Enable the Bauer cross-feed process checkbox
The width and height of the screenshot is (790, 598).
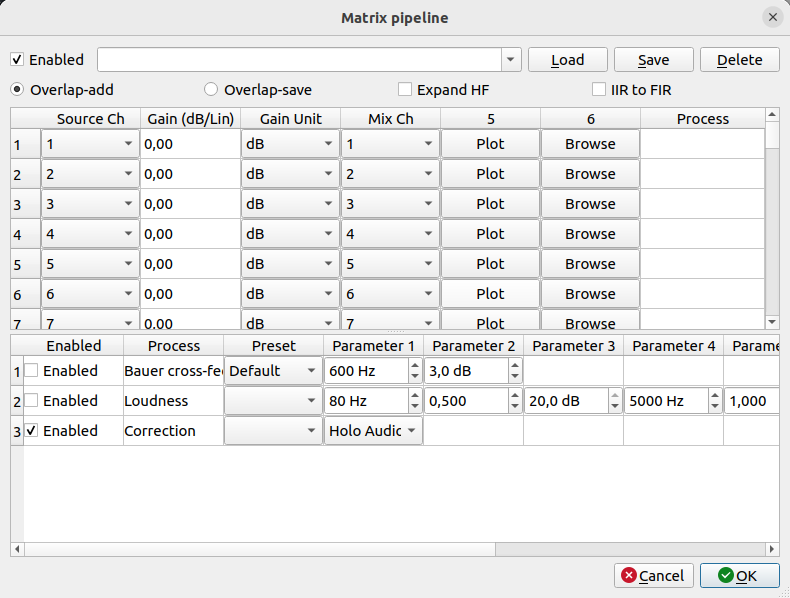click(32, 371)
